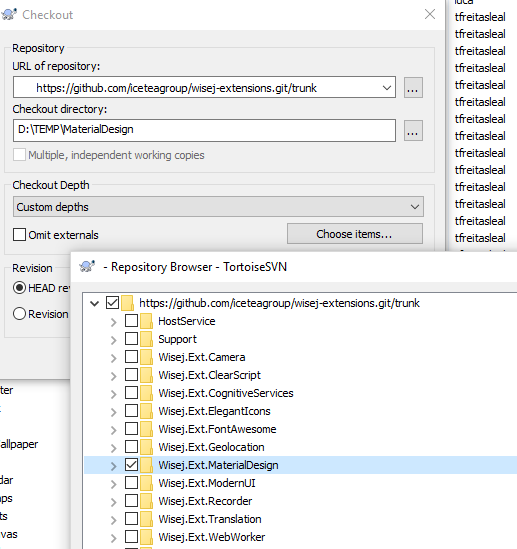
Task: Check the Wisej.Ext.Camera checkbox
Action: click(131, 357)
